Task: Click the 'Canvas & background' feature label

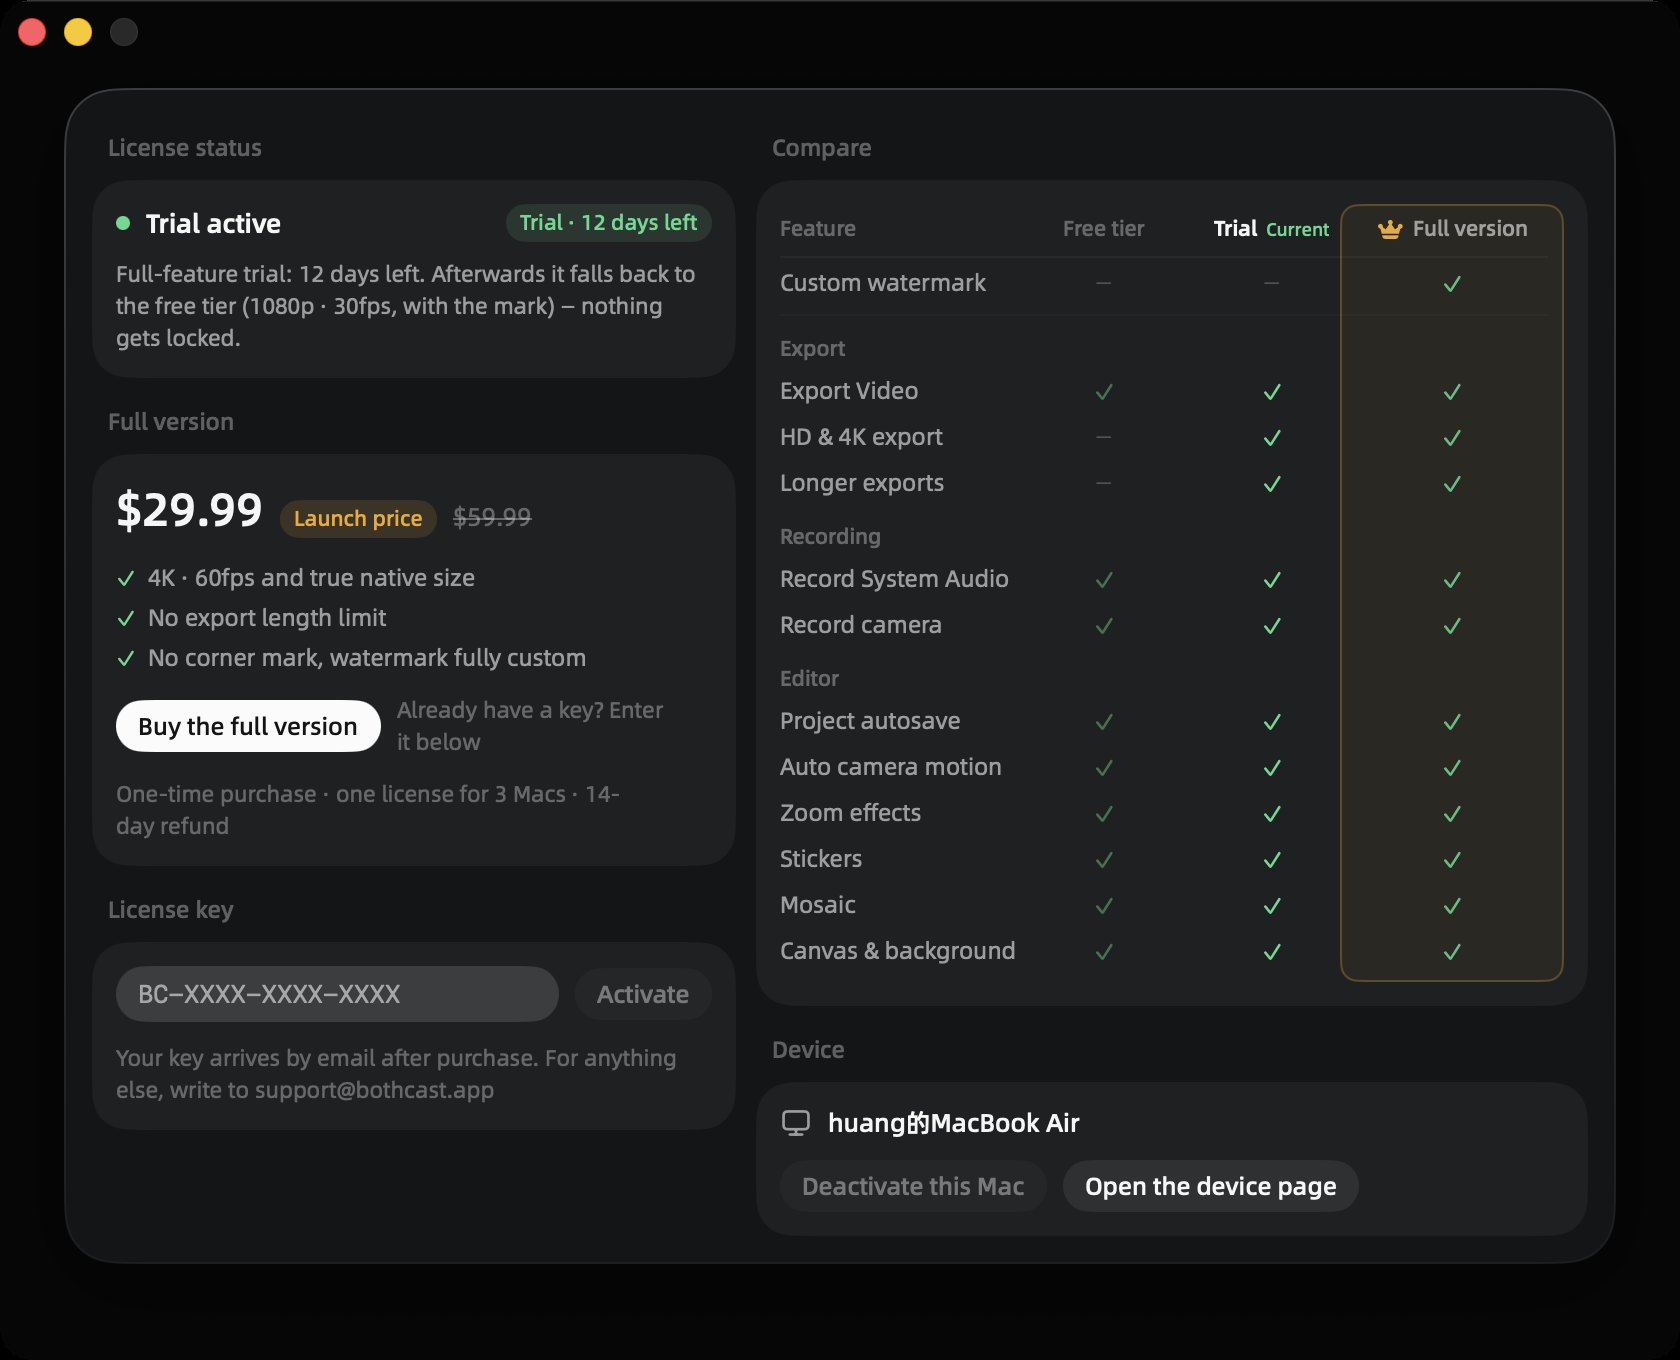Action: pyautogui.click(x=897, y=951)
